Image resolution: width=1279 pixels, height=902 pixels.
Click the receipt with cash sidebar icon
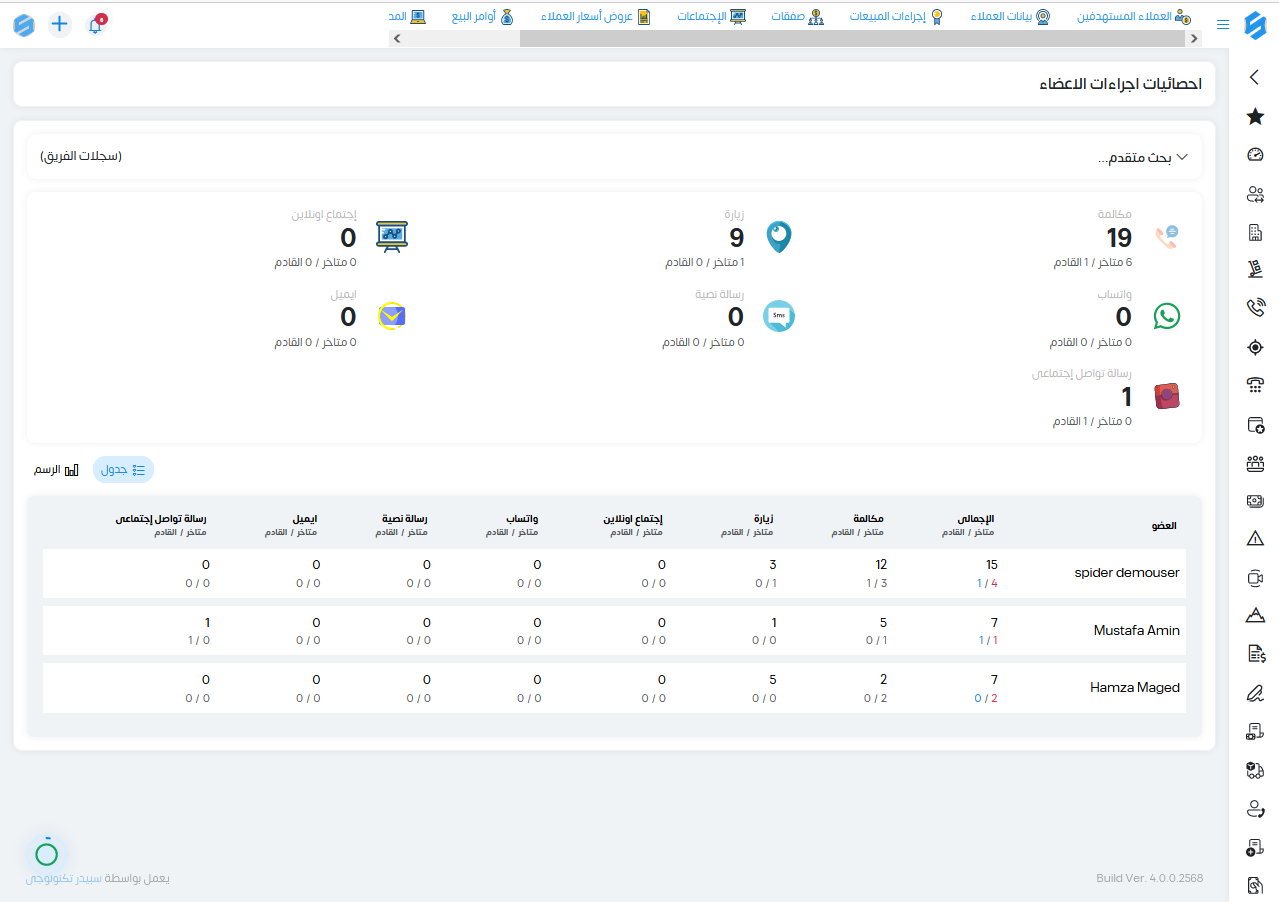1255,731
